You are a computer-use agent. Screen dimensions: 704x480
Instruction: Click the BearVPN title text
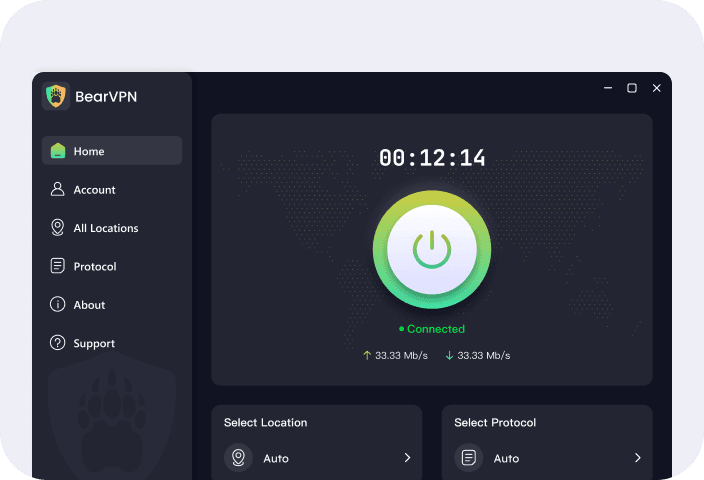point(105,97)
